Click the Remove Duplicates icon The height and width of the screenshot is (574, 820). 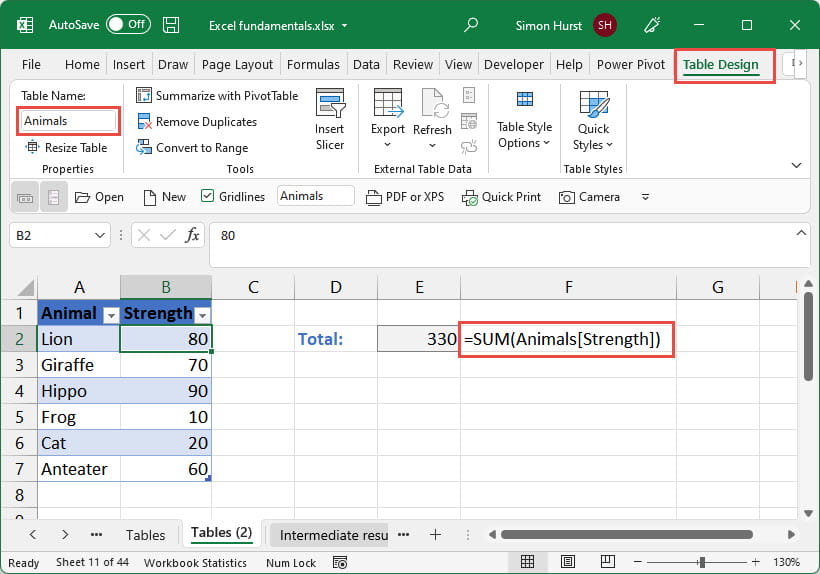(145, 122)
